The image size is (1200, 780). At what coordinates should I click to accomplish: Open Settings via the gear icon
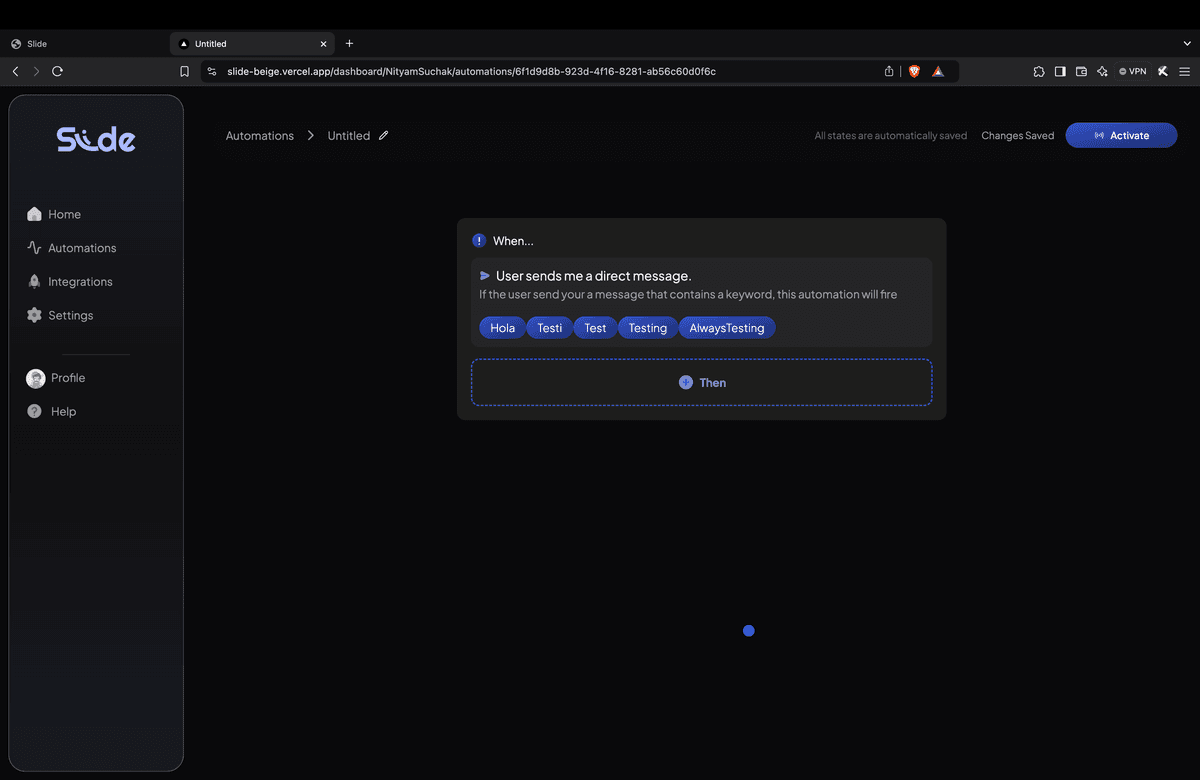pos(33,314)
